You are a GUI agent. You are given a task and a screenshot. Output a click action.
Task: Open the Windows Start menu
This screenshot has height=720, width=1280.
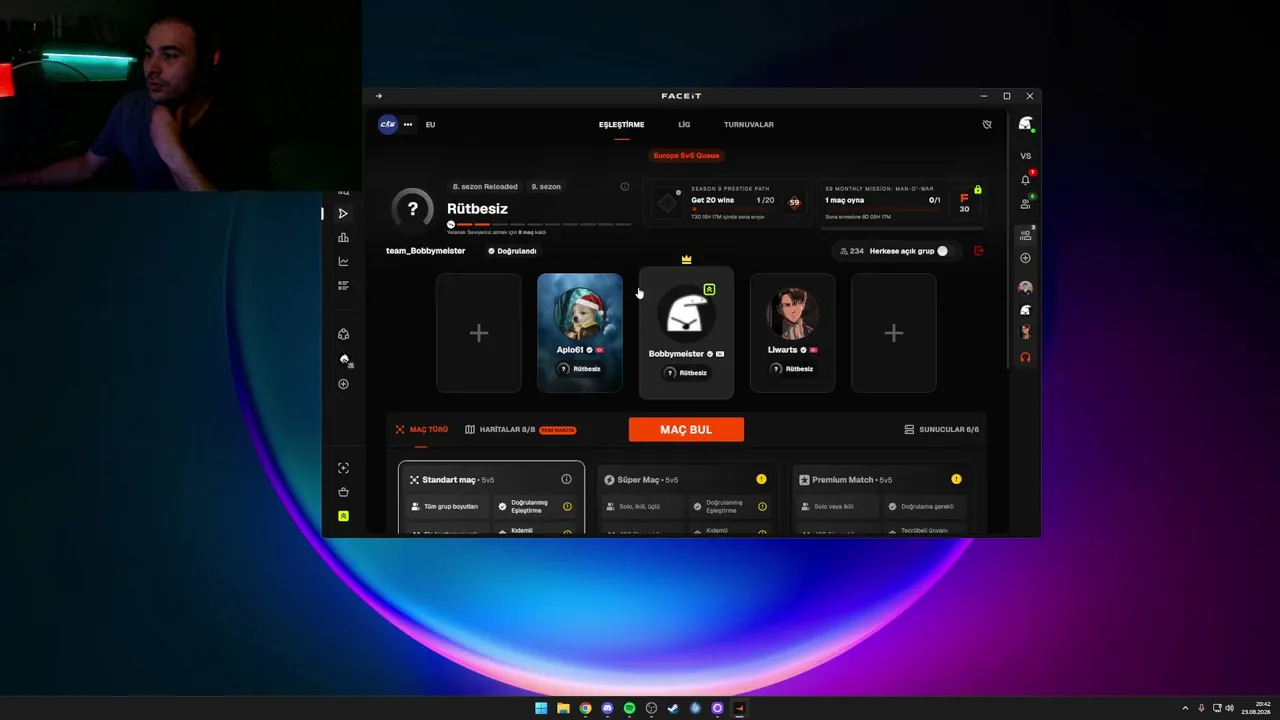[541, 708]
